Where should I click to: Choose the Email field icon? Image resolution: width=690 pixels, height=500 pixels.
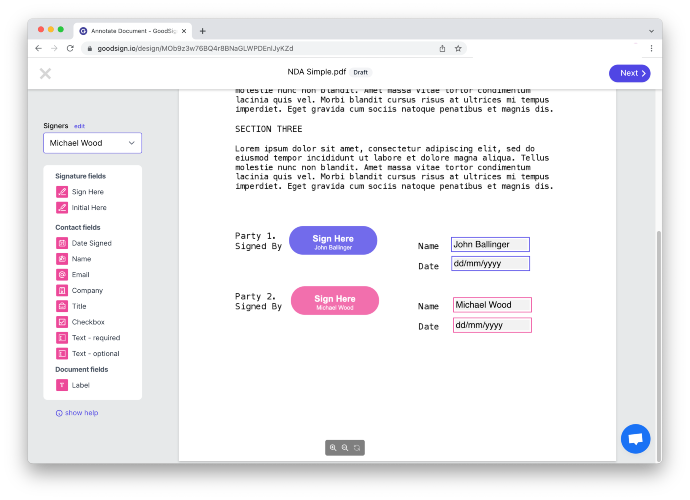[x=62, y=275]
